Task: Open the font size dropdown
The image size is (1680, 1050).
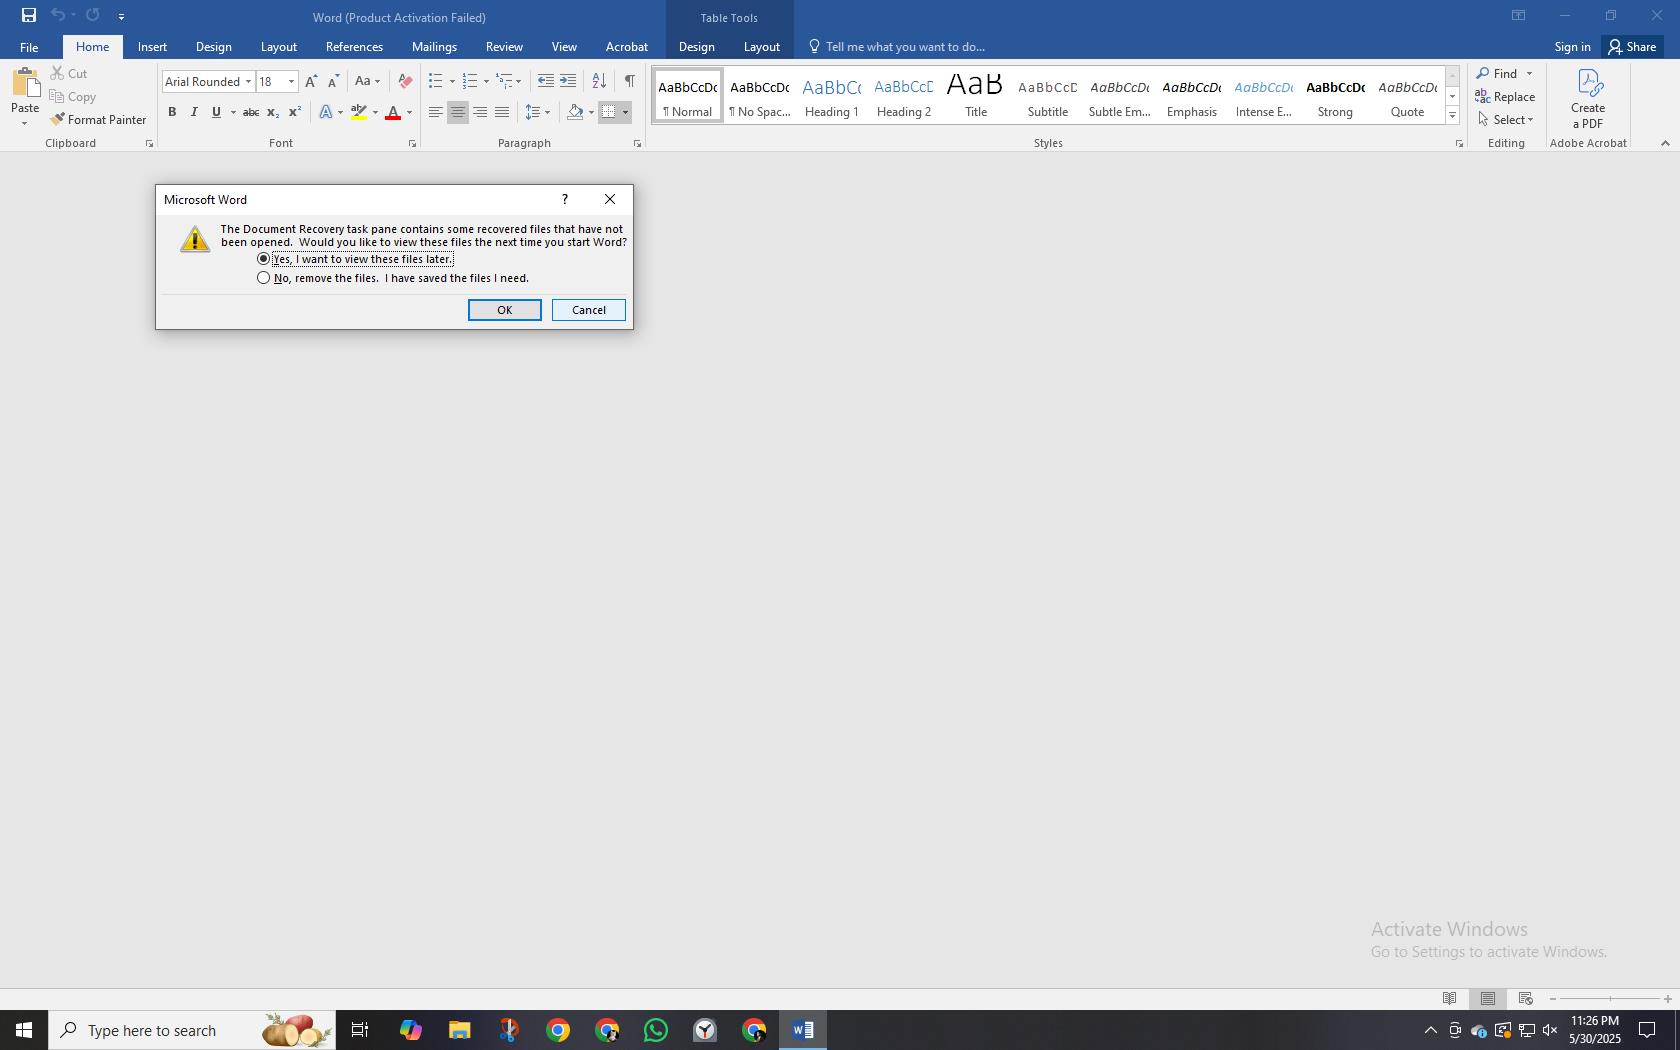Action: pos(291,82)
